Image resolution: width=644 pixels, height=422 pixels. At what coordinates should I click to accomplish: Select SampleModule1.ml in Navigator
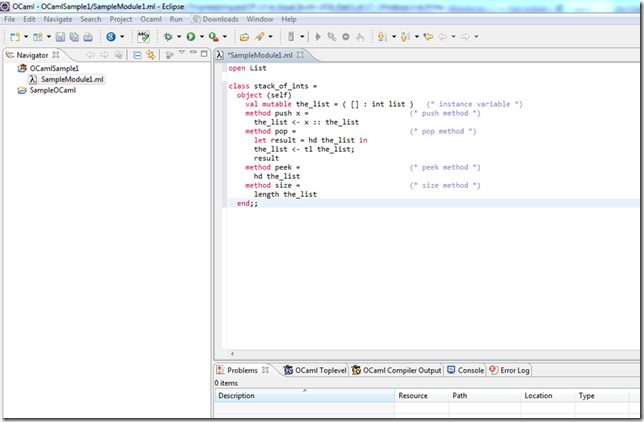coord(71,79)
